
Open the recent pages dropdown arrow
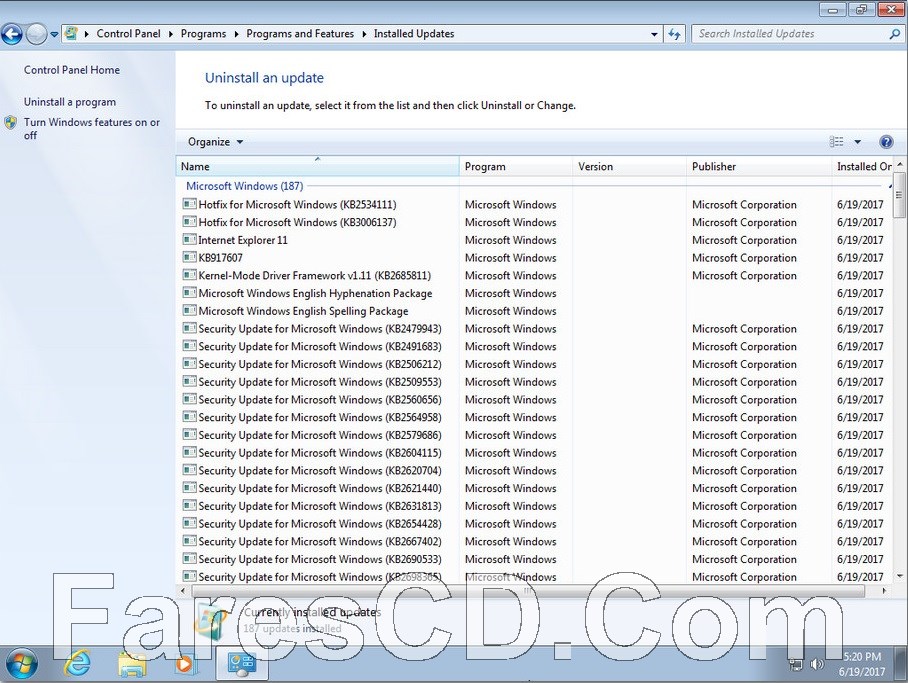click(x=54, y=34)
